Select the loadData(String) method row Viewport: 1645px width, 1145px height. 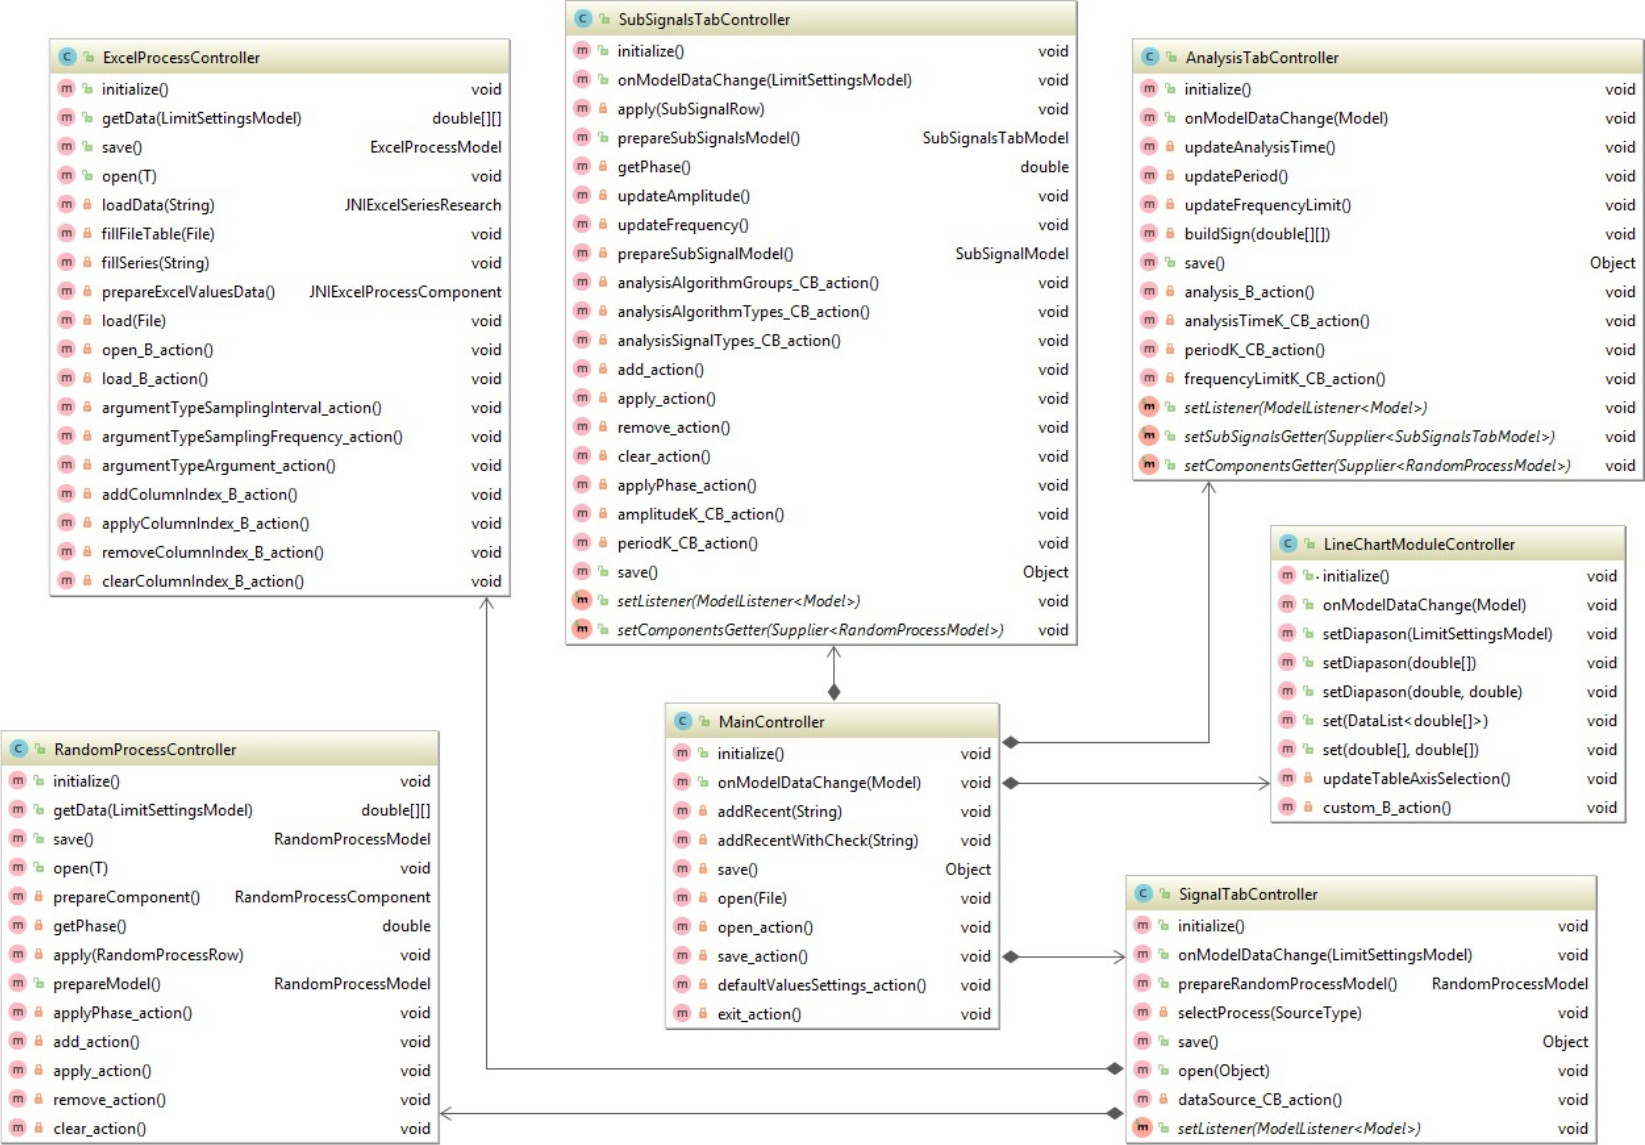click(158, 205)
